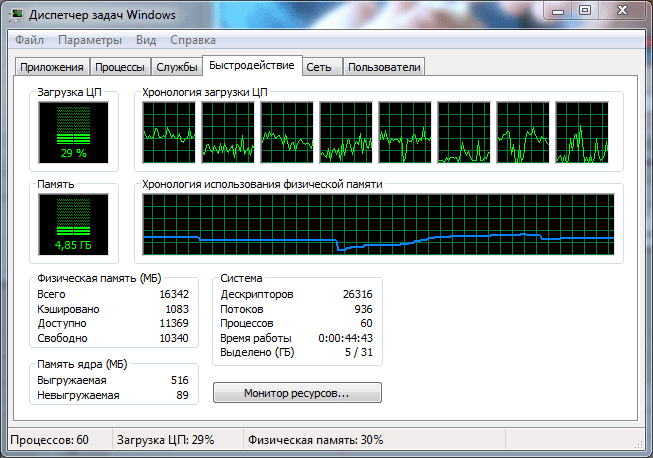The width and height of the screenshot is (653, 458).
Task: Click status bar entry Загрузка ЦП: 29%
Action: (x=165, y=440)
